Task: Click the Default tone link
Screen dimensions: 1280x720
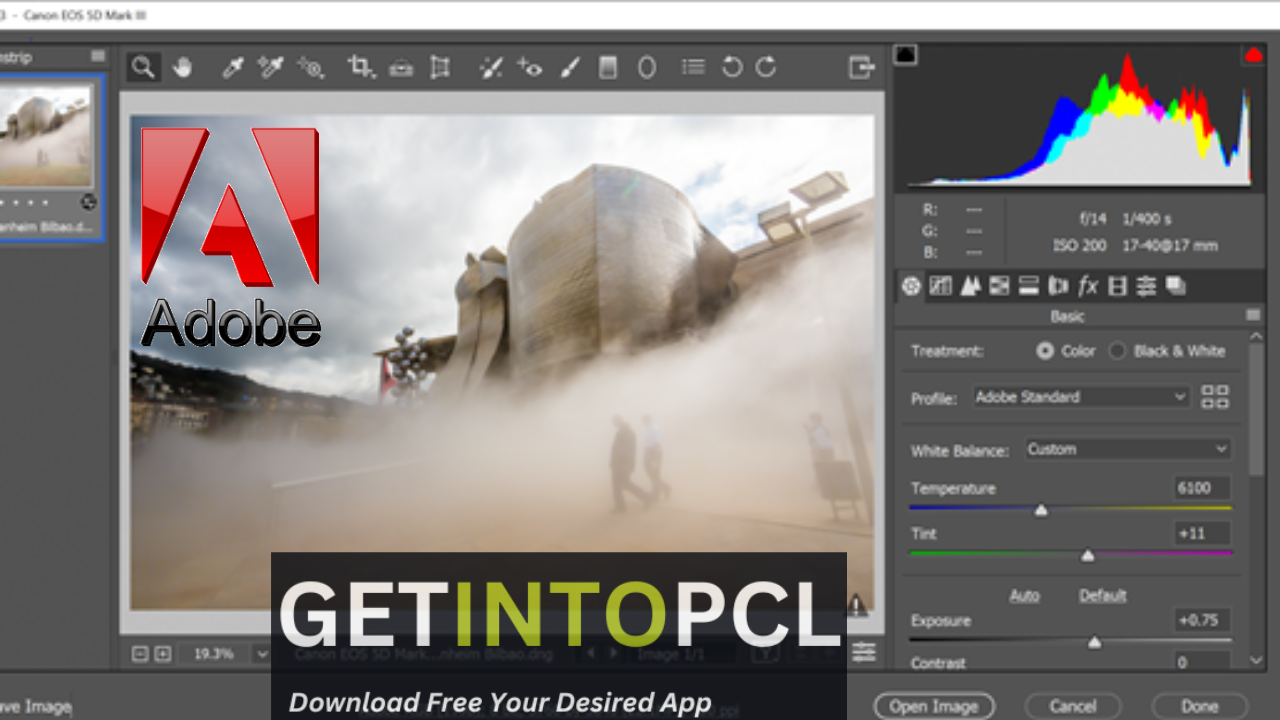Action: (x=1103, y=595)
